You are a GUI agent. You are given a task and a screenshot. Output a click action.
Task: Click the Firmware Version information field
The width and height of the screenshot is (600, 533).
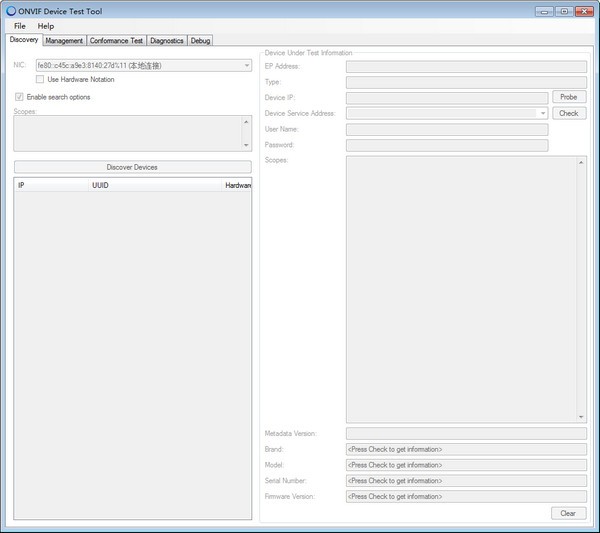466,496
